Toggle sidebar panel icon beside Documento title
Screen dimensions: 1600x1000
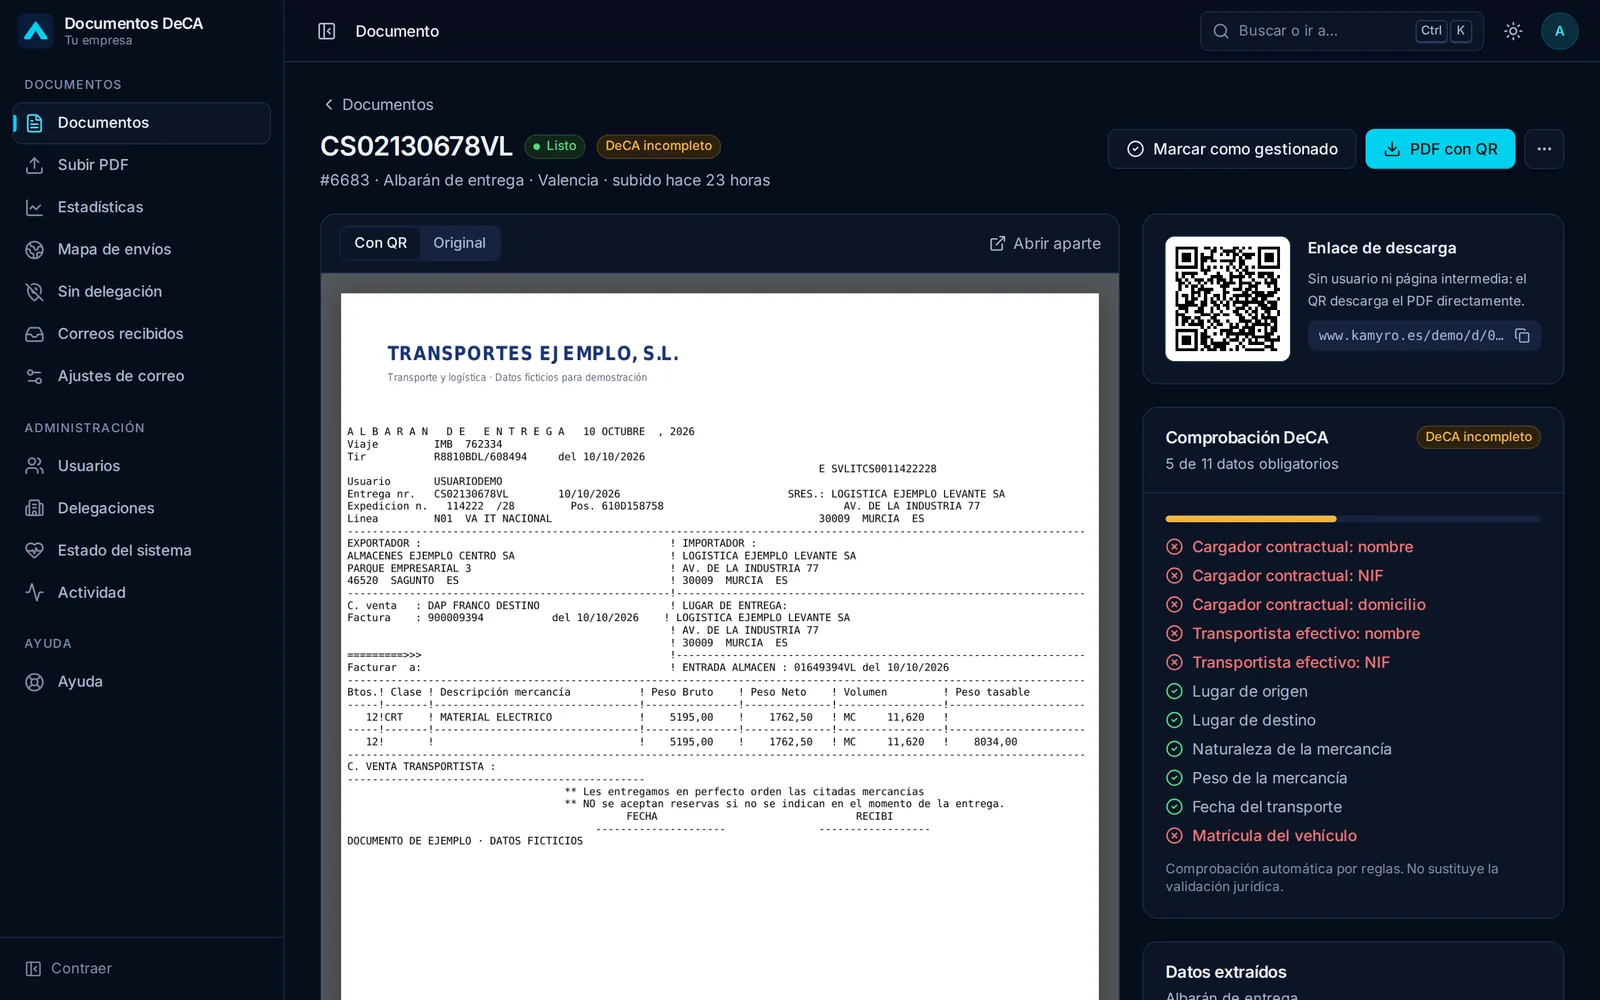click(327, 31)
